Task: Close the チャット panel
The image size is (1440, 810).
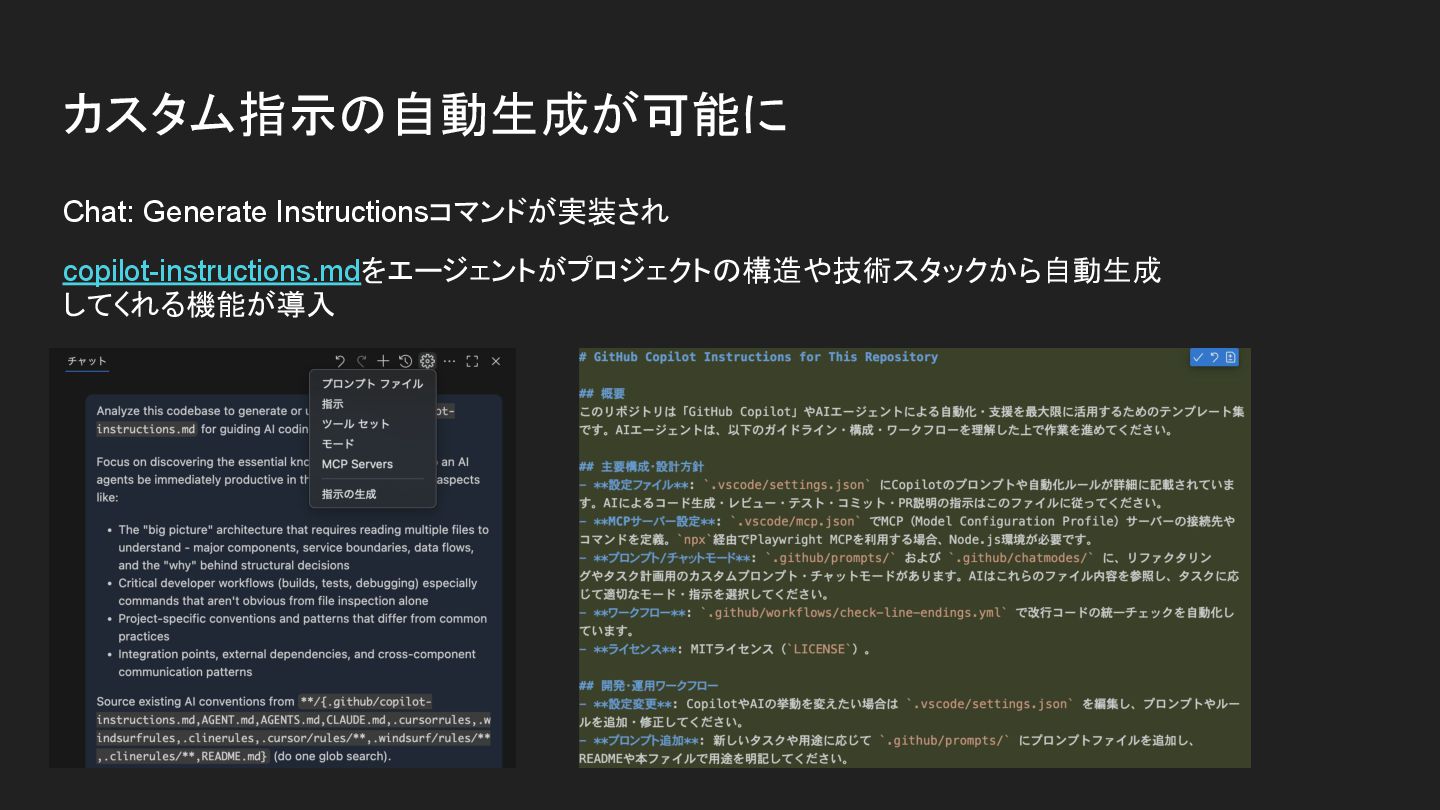Action: [496, 361]
